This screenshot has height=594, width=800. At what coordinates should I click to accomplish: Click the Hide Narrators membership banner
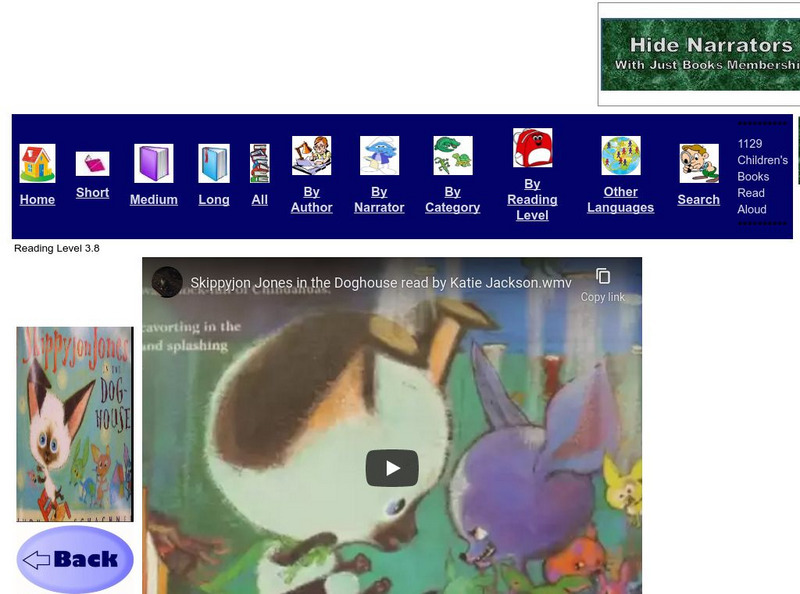(710, 54)
